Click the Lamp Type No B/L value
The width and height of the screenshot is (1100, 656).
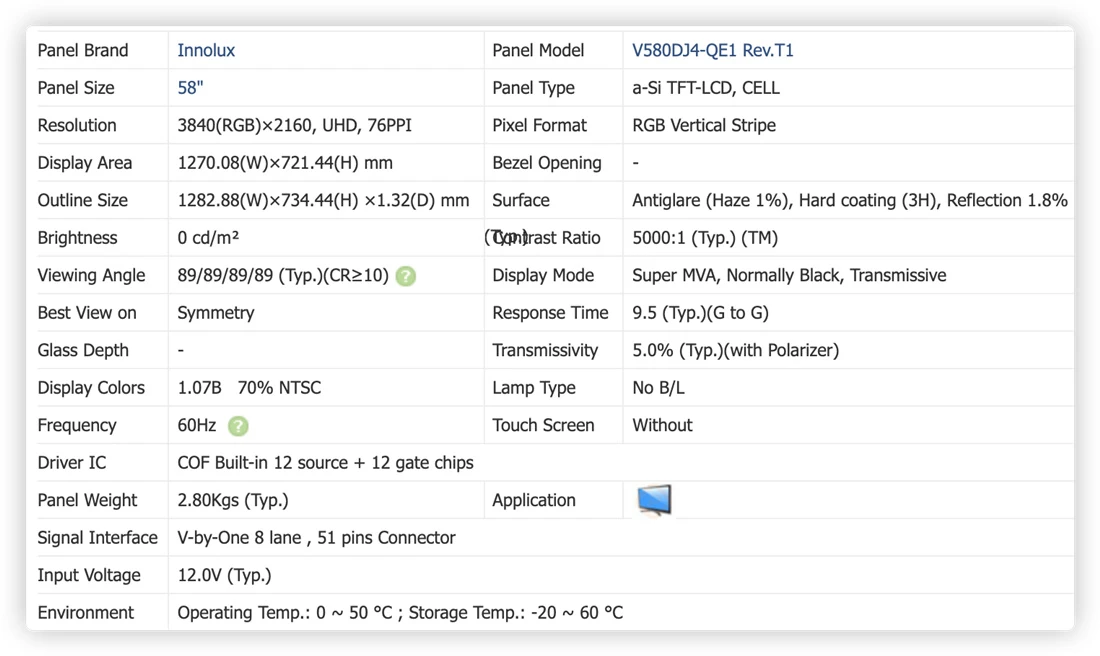[658, 388]
